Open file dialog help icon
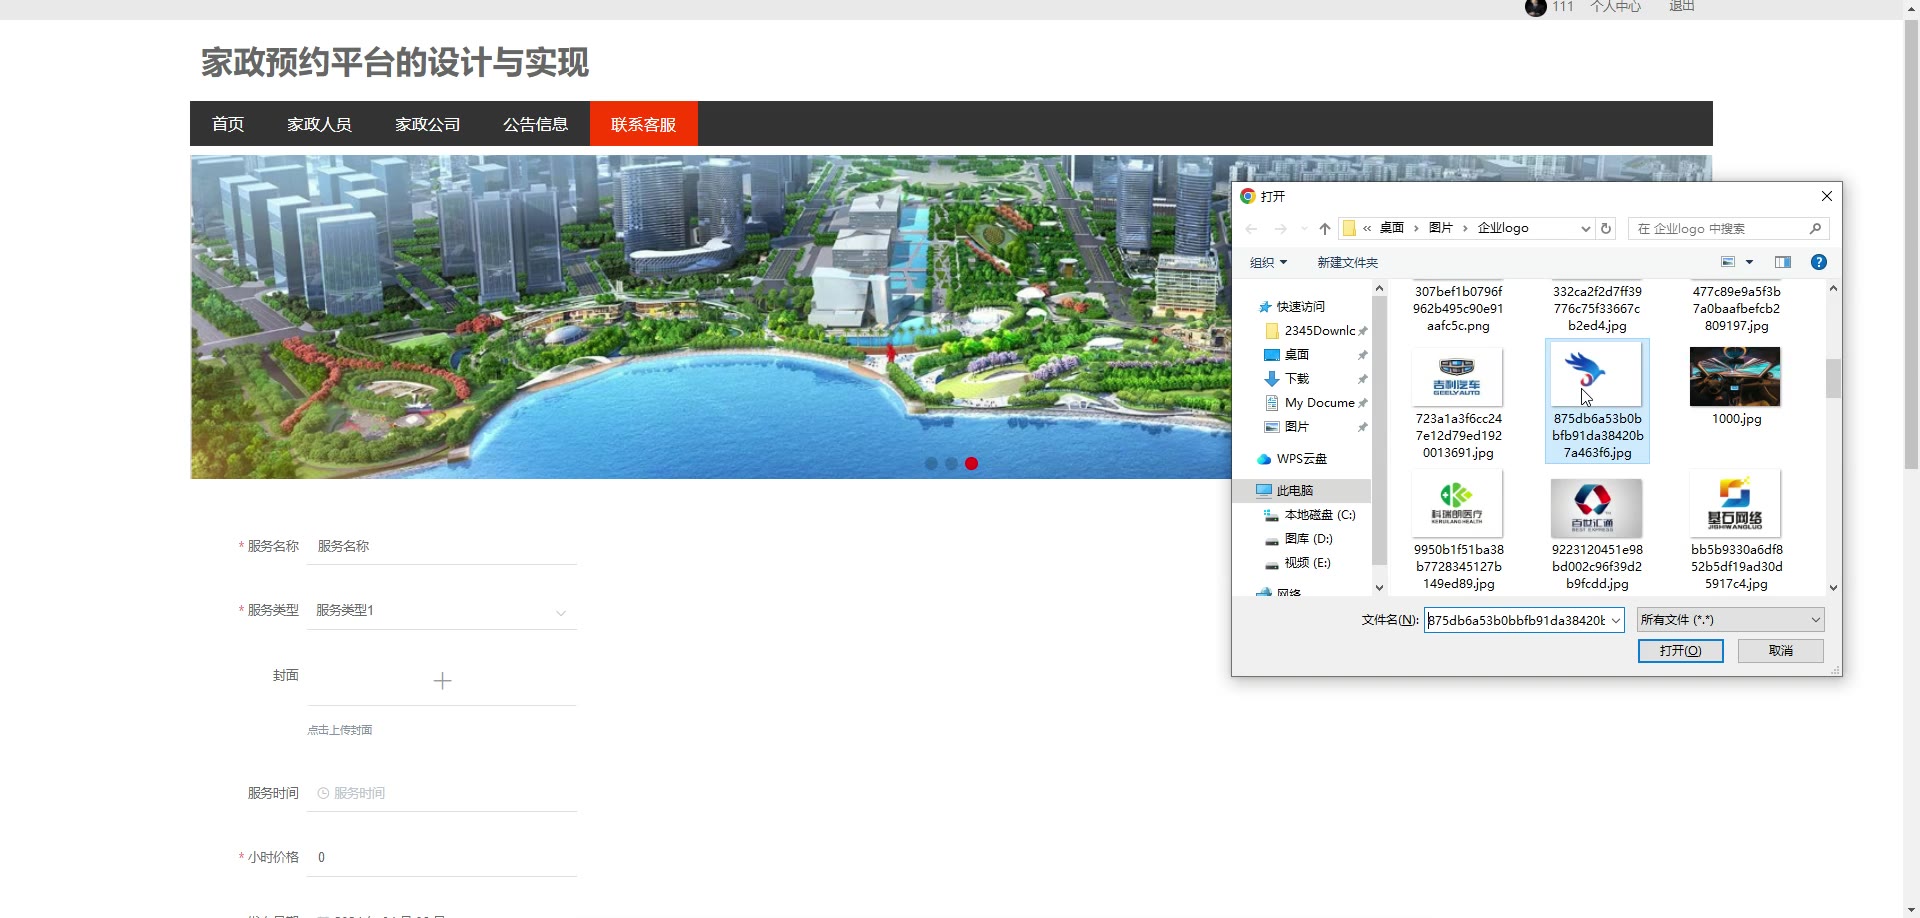 point(1819,262)
